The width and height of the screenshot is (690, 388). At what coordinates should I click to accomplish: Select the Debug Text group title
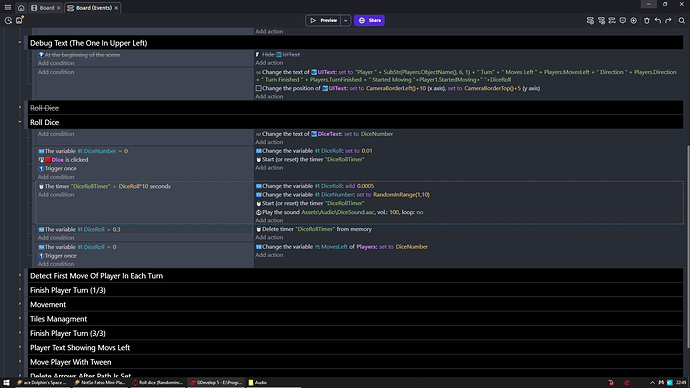[x=88, y=43]
